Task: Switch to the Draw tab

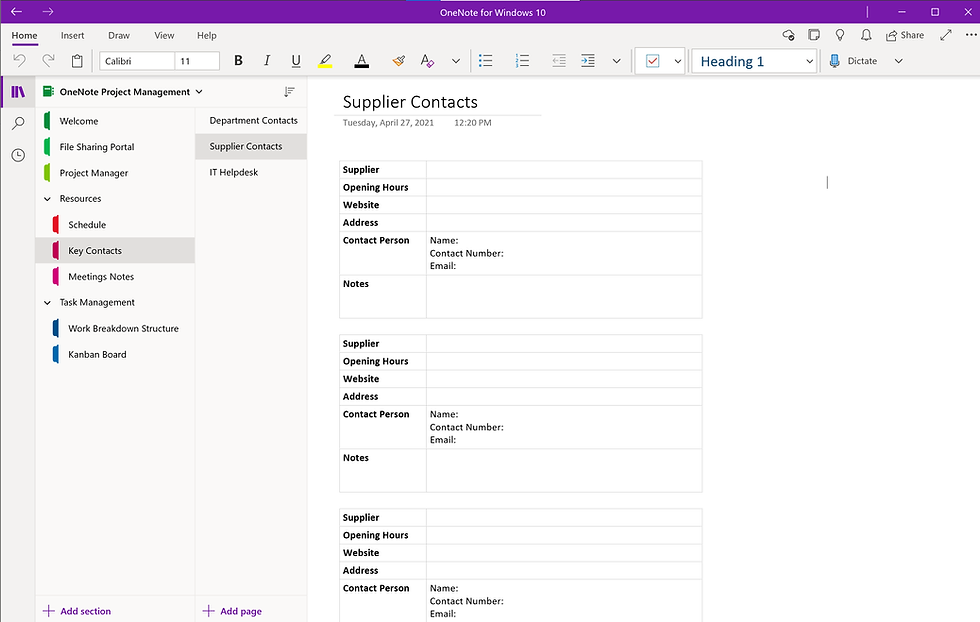Action: 119,36
